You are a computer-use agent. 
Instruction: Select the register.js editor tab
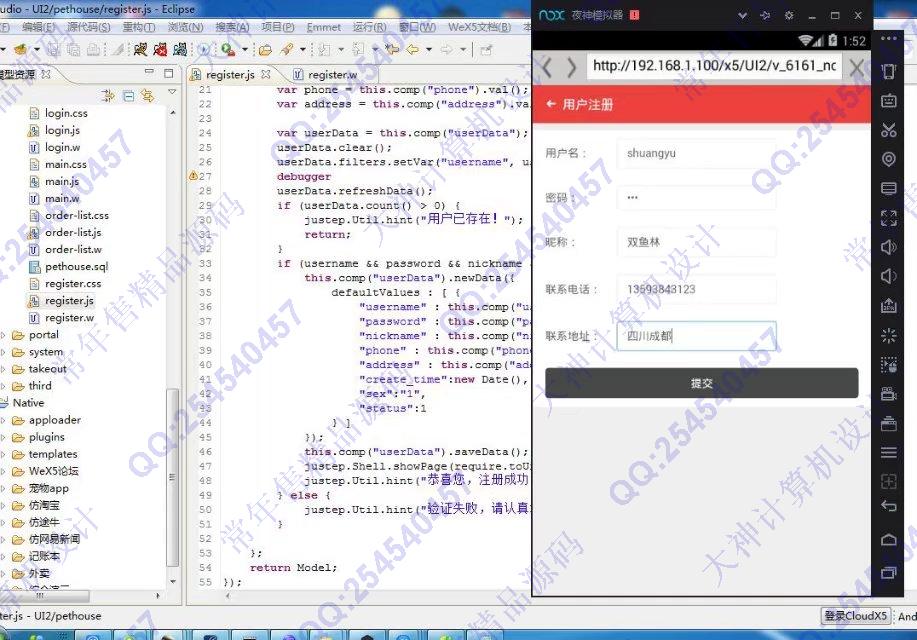click(x=230, y=75)
